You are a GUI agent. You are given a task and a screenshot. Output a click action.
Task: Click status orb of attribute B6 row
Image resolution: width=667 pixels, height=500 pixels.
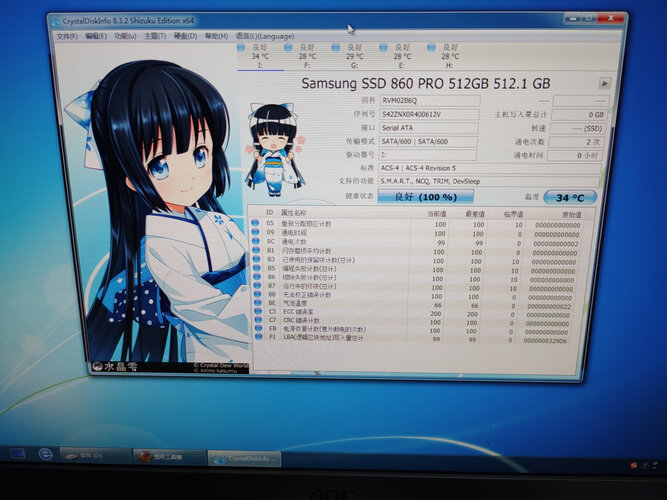[x=257, y=277]
